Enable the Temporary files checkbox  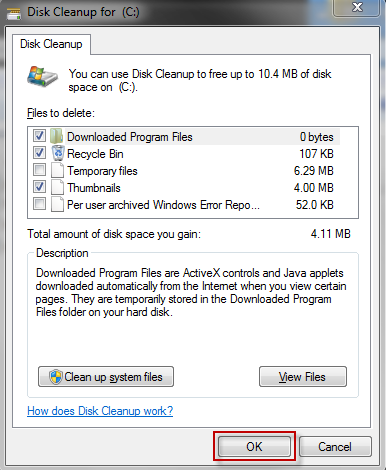click(x=39, y=170)
